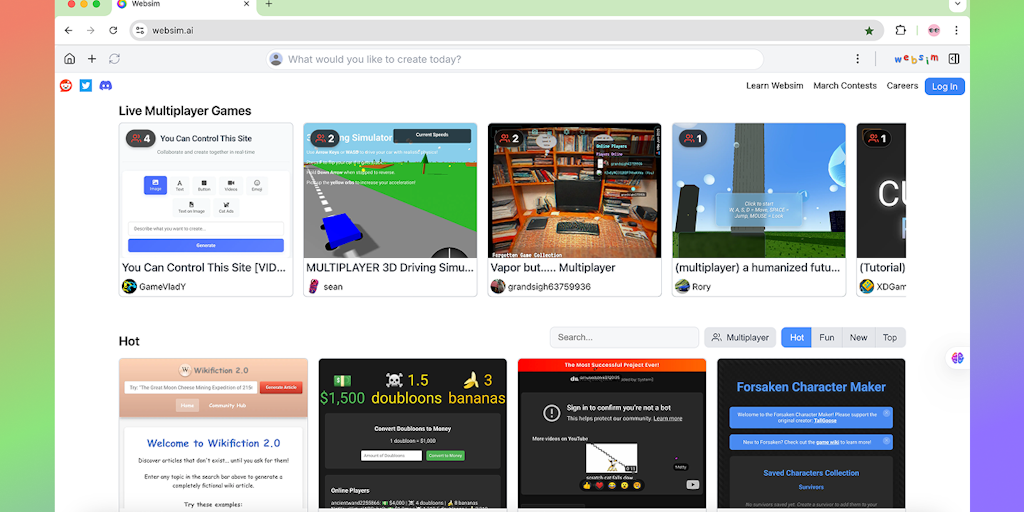Click title 'You Can Control This Site [VID...'
Image resolution: width=1024 pixels, height=512 pixels.
click(205, 268)
